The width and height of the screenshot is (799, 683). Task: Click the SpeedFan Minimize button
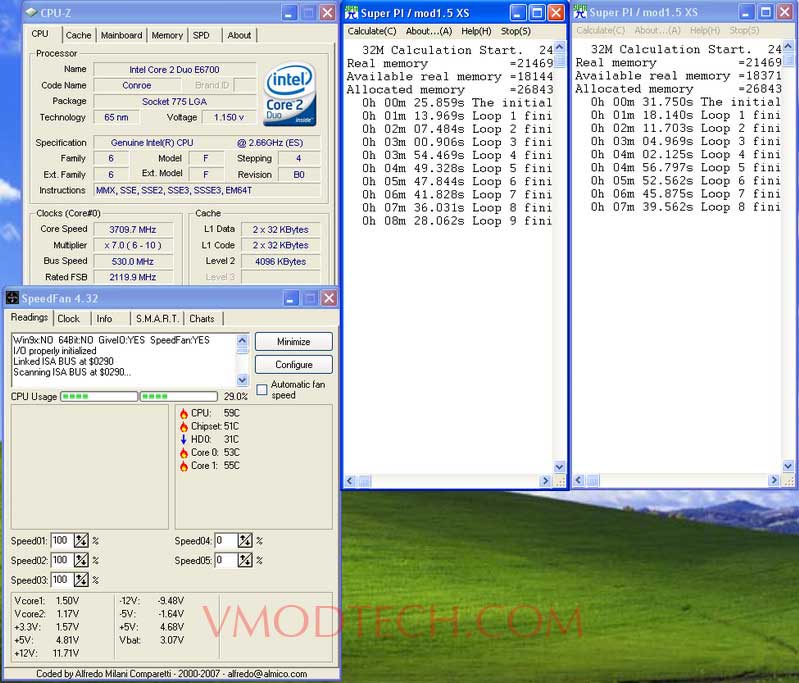[294, 342]
